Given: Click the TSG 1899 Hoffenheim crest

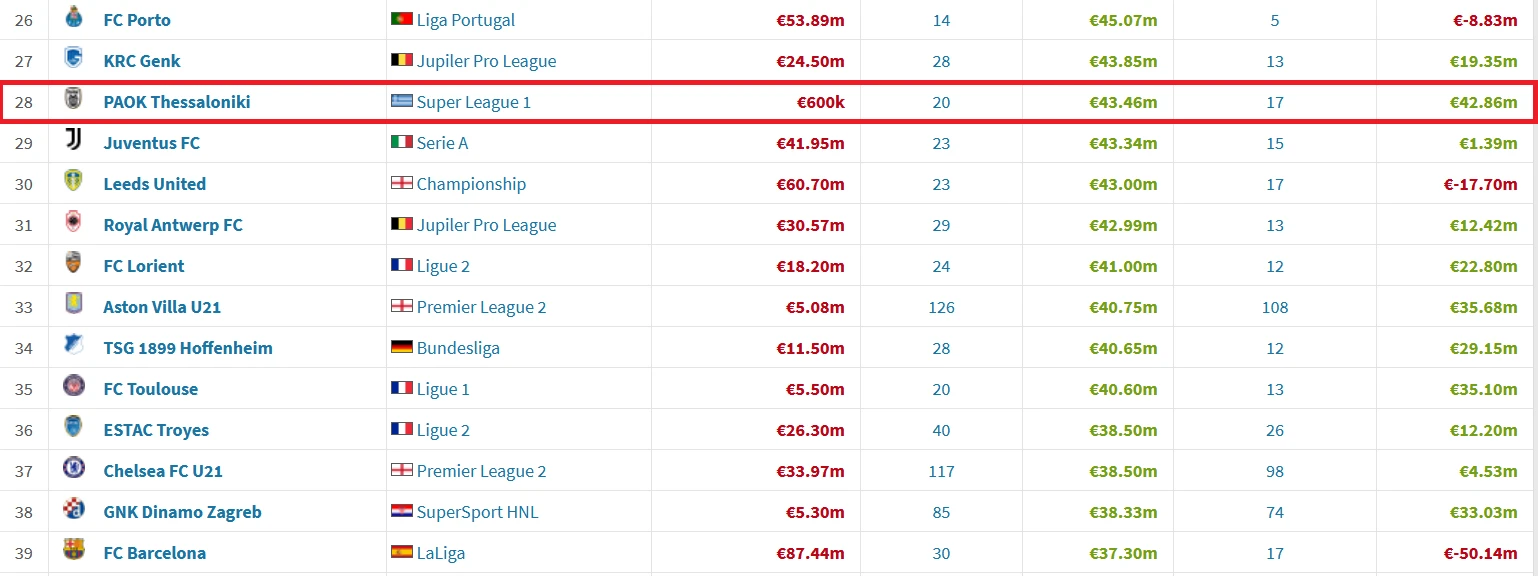Looking at the screenshot, I should (x=73, y=347).
